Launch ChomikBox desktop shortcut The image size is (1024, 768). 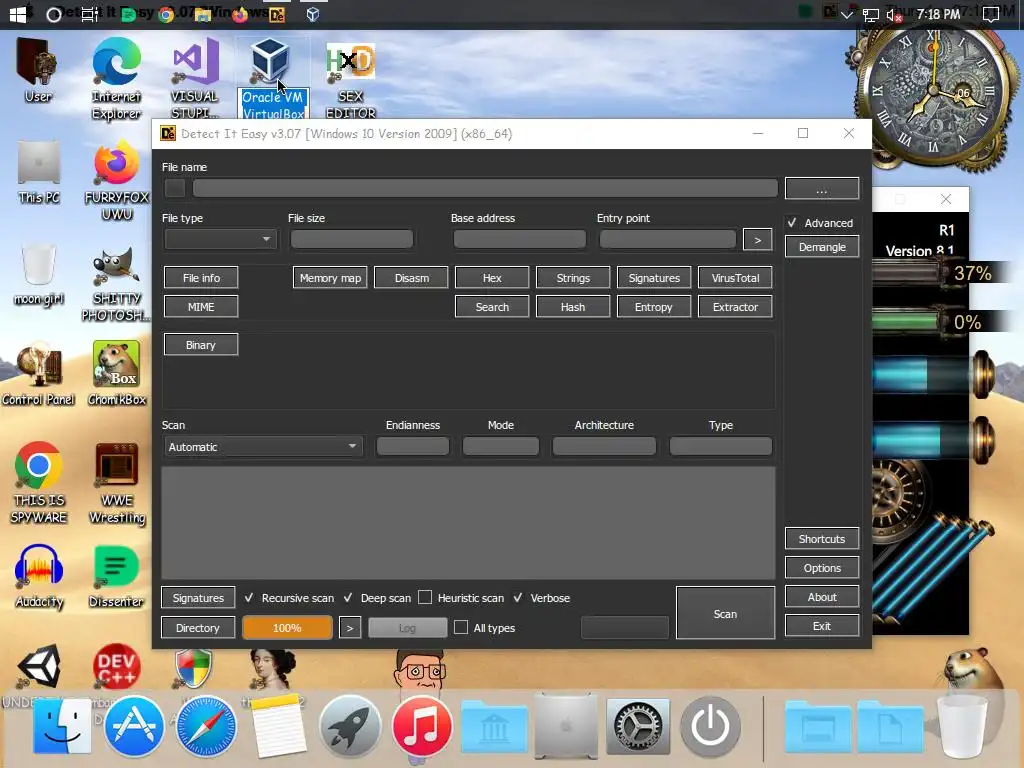tap(116, 374)
